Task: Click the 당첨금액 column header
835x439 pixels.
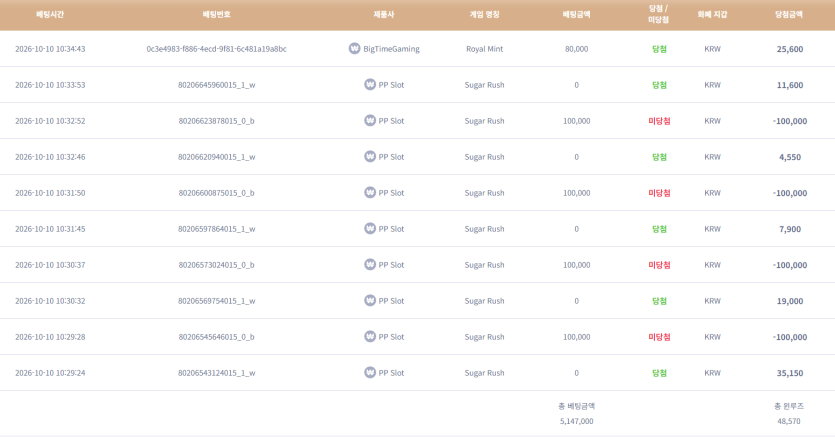Action: pos(789,14)
